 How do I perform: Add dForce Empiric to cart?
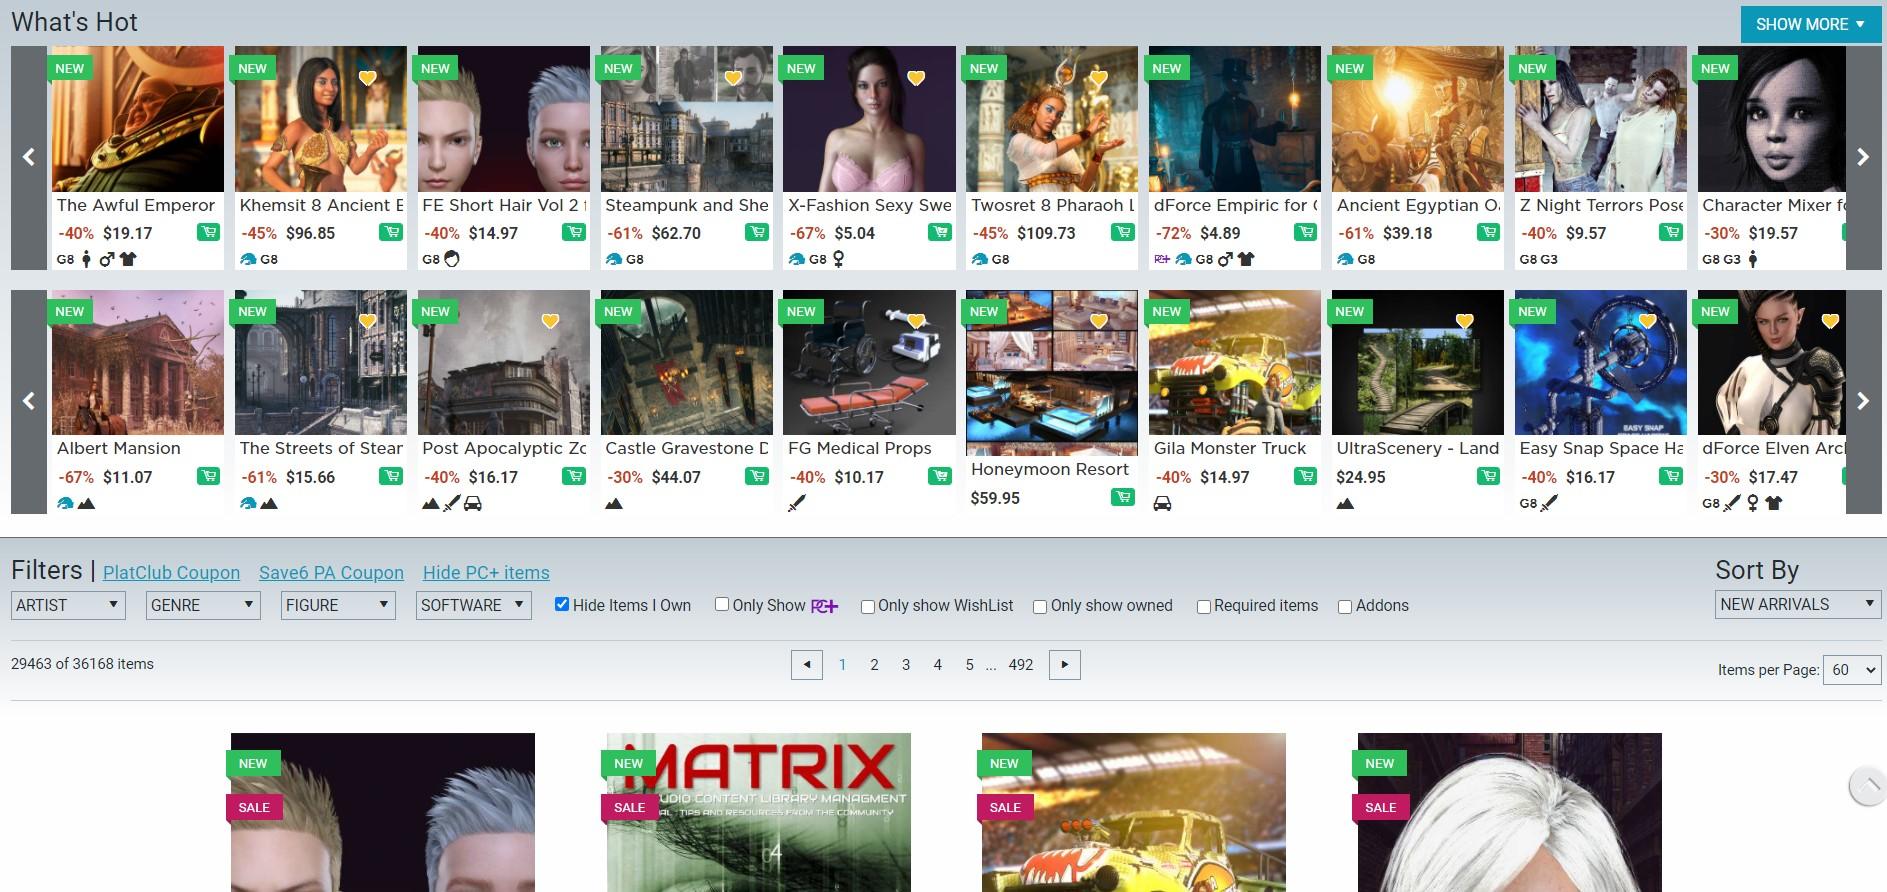click(x=1306, y=232)
